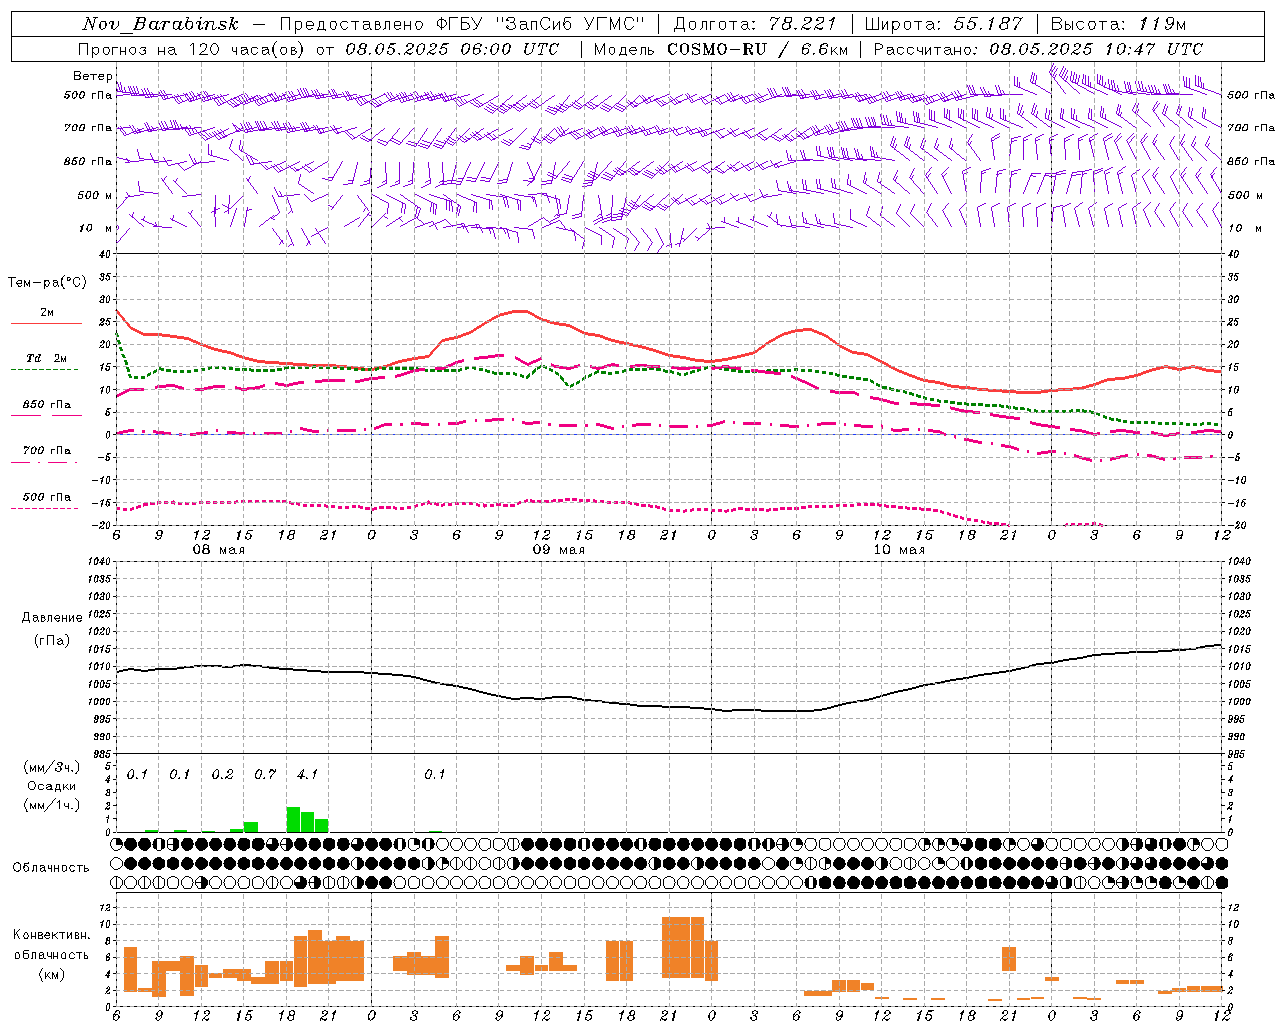Click the tallest orange convective bar near 21h 09 мая
The width and height of the screenshot is (1280, 1024).
click(x=683, y=947)
